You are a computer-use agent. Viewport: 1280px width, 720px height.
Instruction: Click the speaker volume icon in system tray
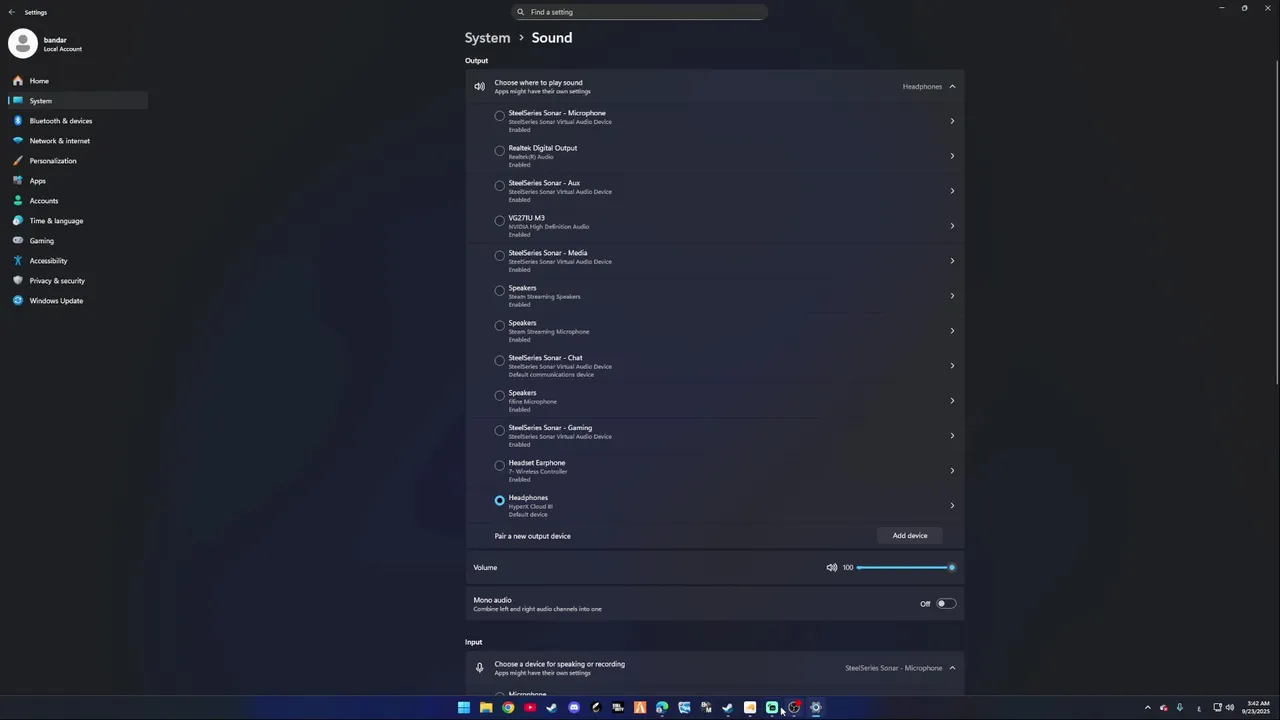pos(1230,708)
